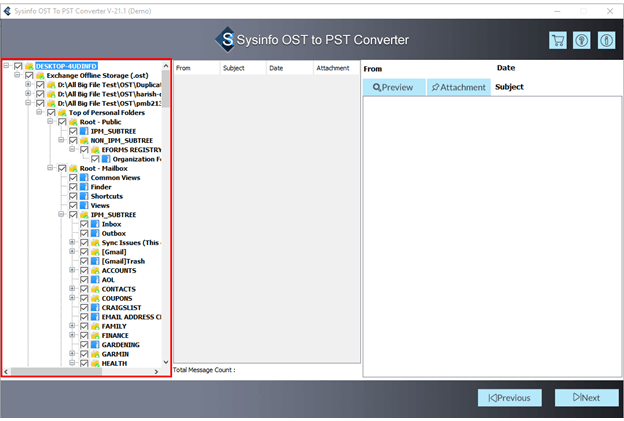Switch to the Preview tab
Image resolution: width=624 pixels, height=421 pixels.
coord(394,87)
